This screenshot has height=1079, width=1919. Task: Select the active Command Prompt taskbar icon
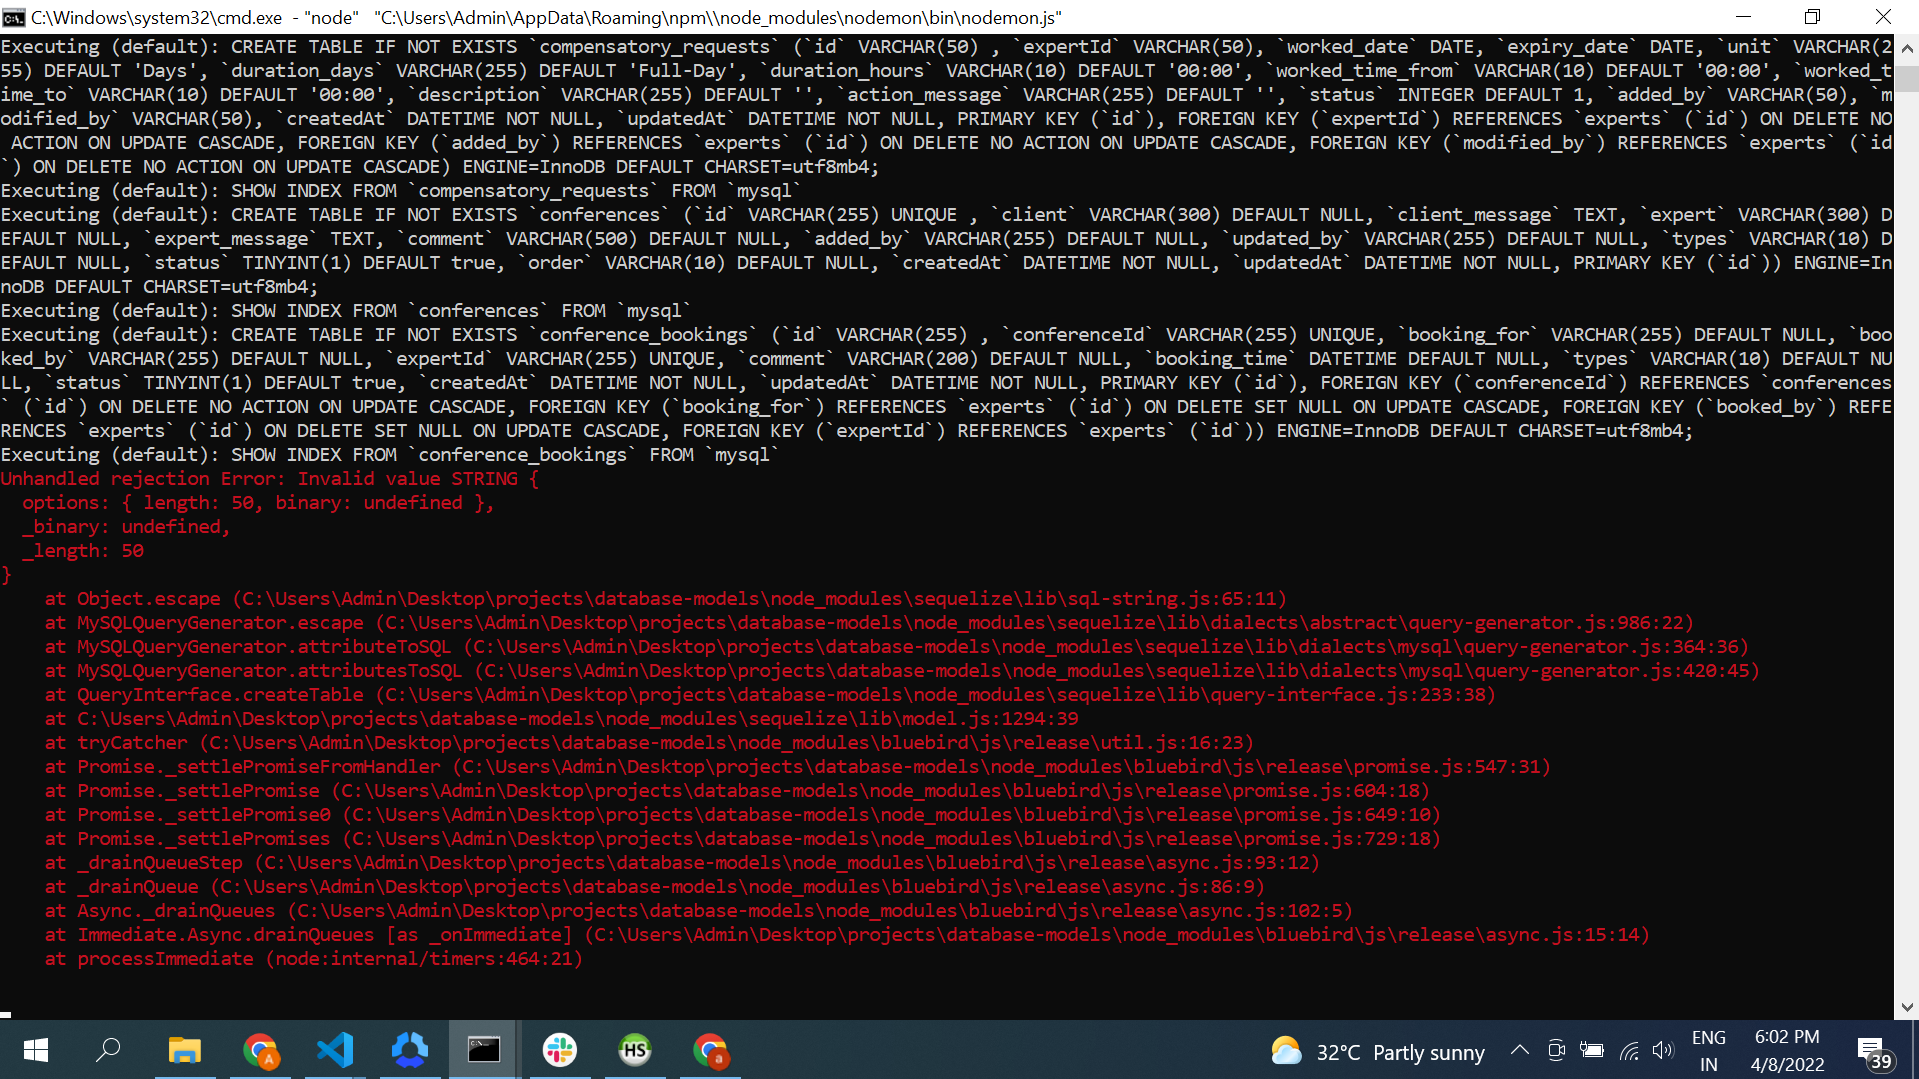pyautogui.click(x=484, y=1050)
